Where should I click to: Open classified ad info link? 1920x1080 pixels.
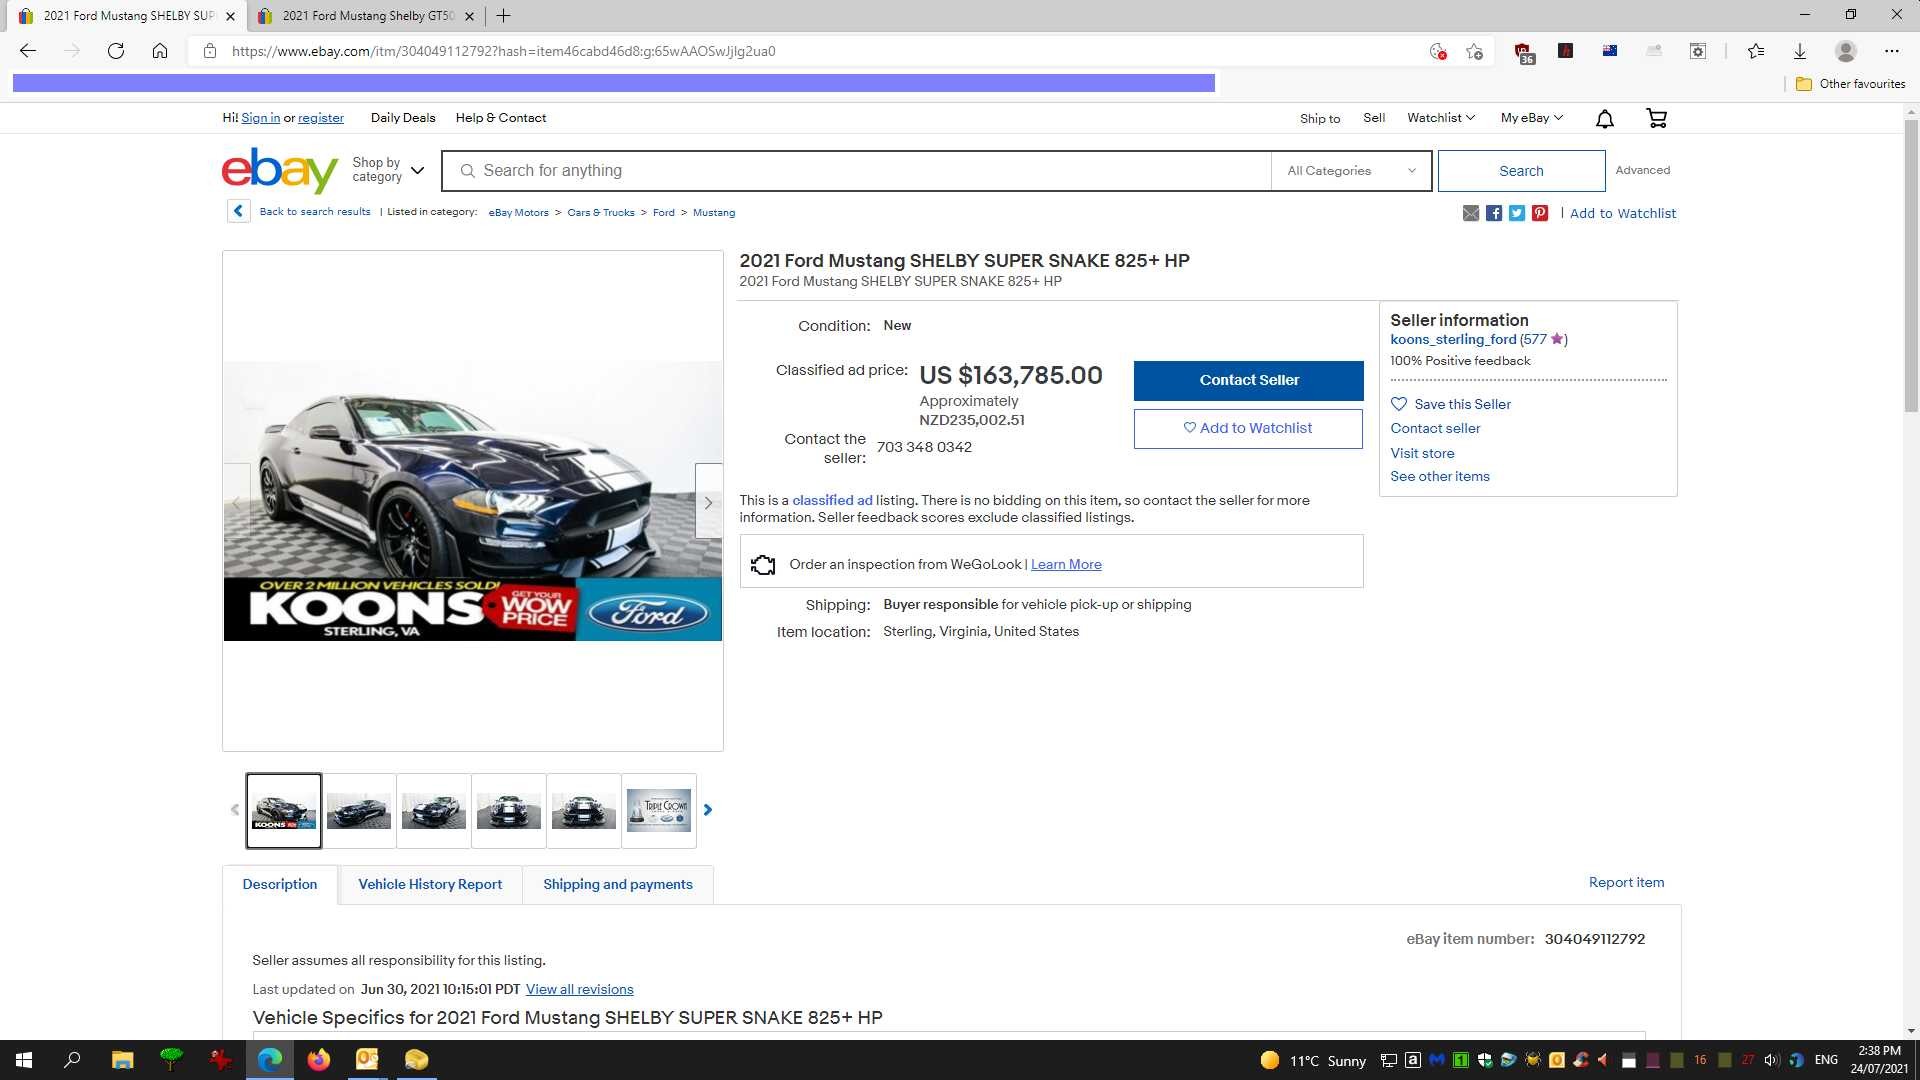tap(832, 500)
